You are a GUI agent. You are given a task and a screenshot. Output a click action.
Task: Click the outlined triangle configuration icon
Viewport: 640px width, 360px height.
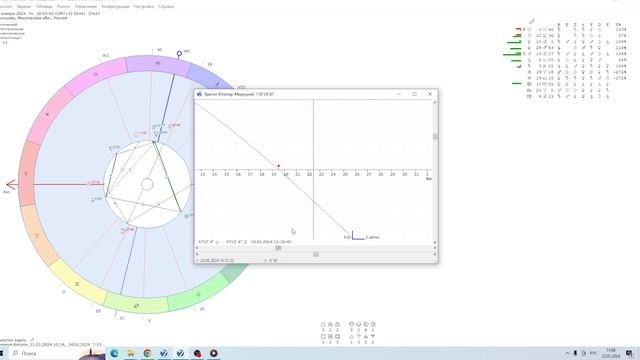(x=351, y=337)
